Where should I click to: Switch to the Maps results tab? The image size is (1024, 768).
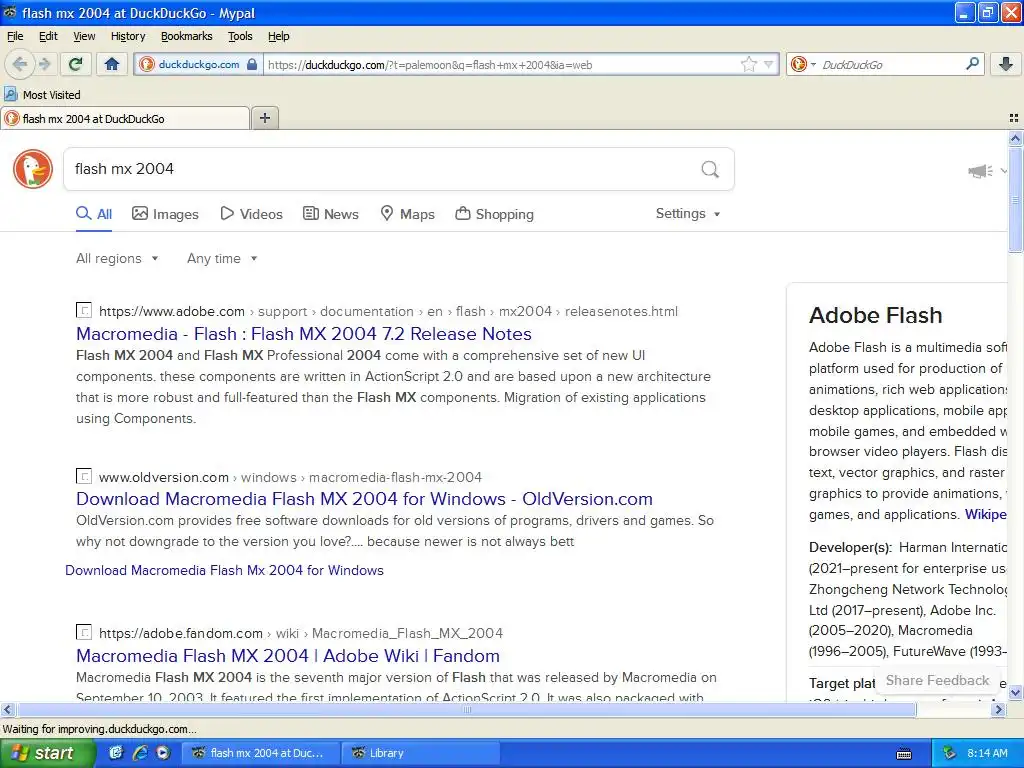click(408, 214)
